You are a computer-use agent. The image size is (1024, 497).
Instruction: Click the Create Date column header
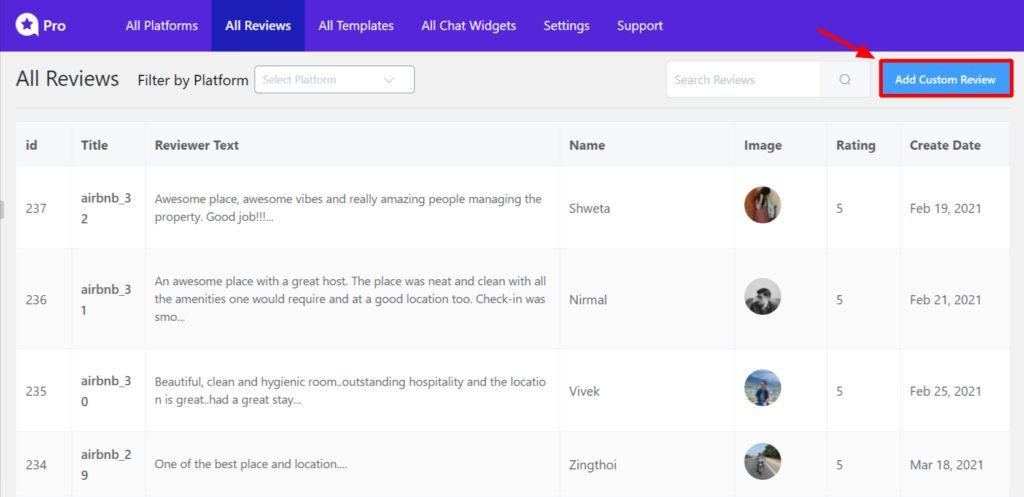pyautogui.click(x=945, y=145)
